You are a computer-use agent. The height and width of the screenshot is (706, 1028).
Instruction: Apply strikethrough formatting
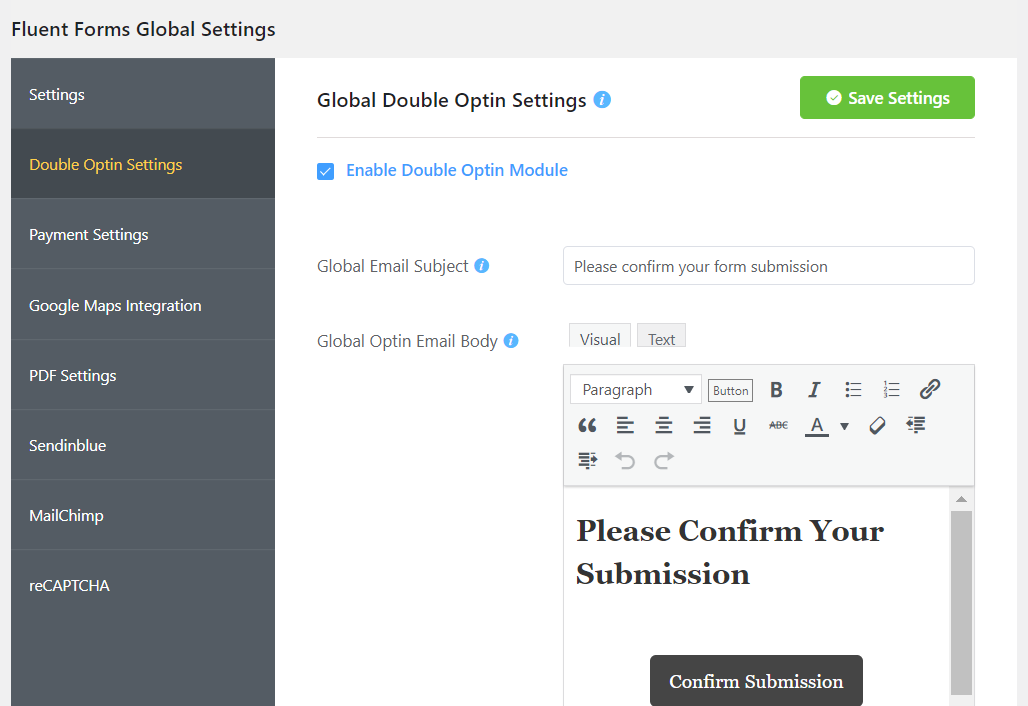click(777, 424)
